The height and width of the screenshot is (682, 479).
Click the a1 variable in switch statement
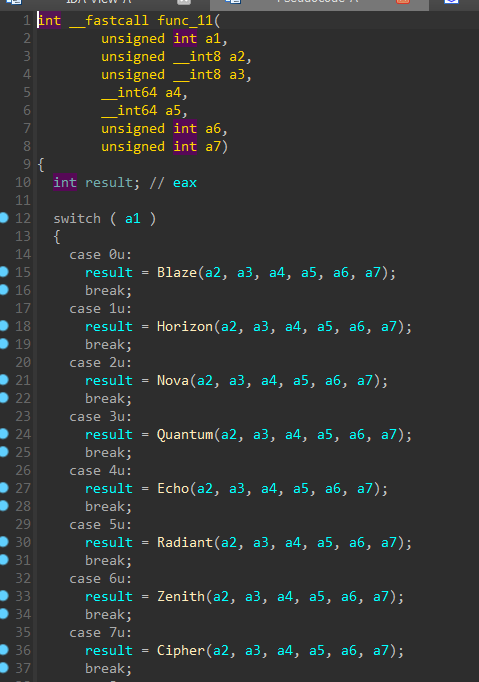pyautogui.click(x=133, y=218)
